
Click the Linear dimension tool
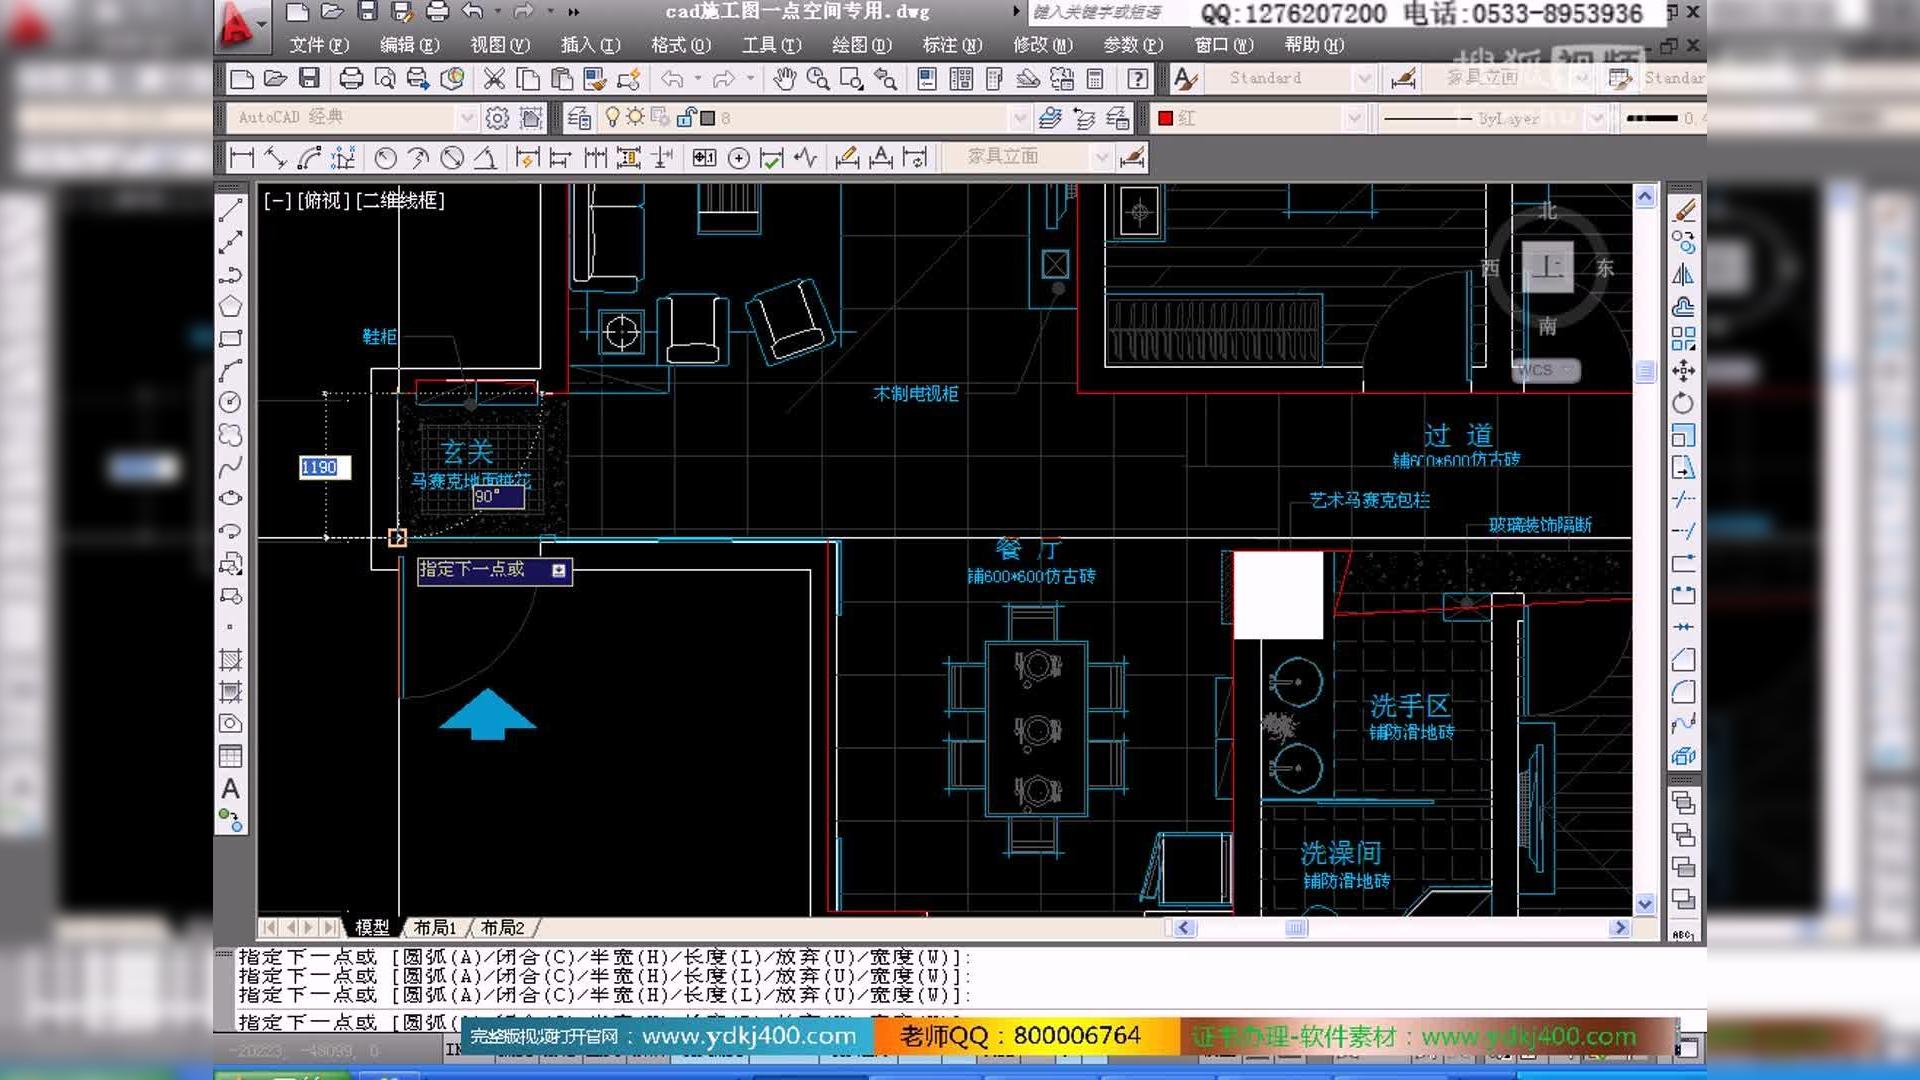click(x=242, y=157)
